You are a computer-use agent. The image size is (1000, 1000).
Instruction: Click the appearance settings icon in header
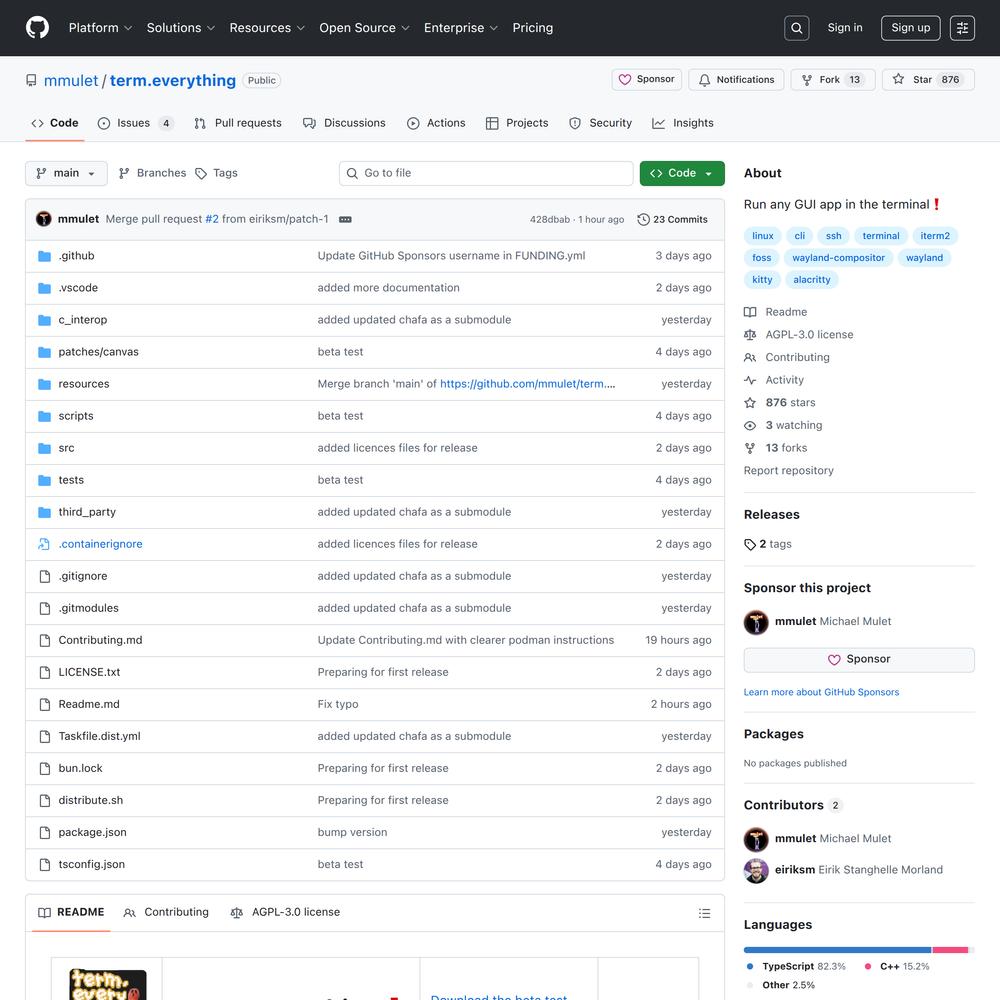[962, 28]
